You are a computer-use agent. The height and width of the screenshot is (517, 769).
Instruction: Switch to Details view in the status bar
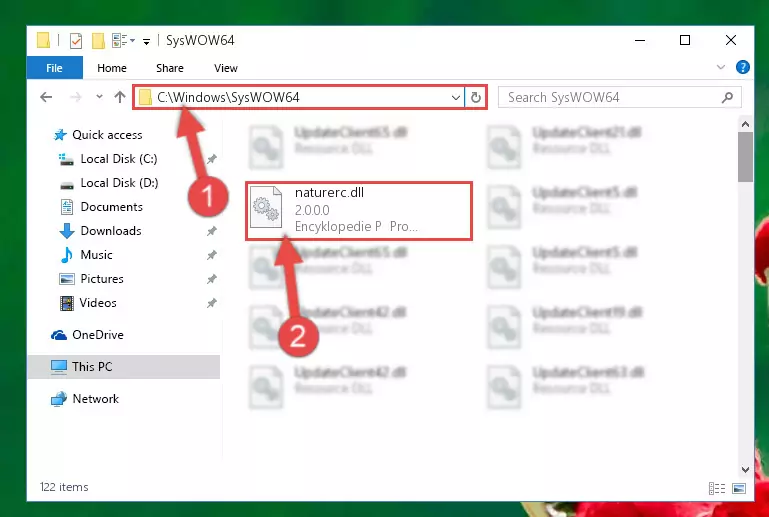(x=717, y=488)
